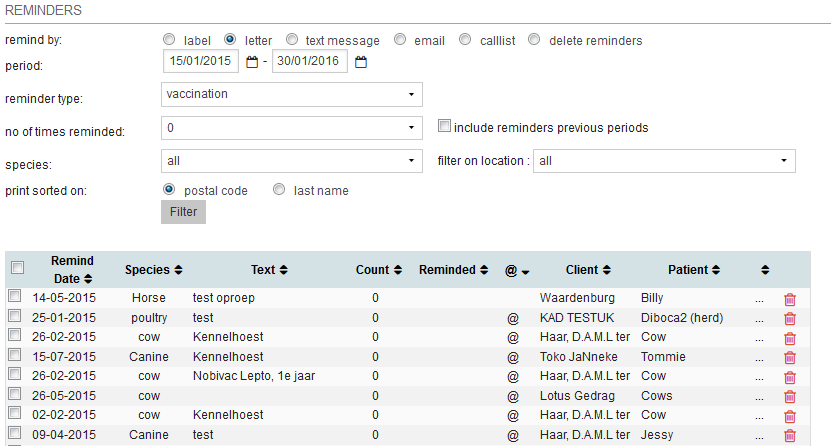Viewport: 831px width, 446px height.
Task: Sort the table by Species header
Action: (153, 270)
